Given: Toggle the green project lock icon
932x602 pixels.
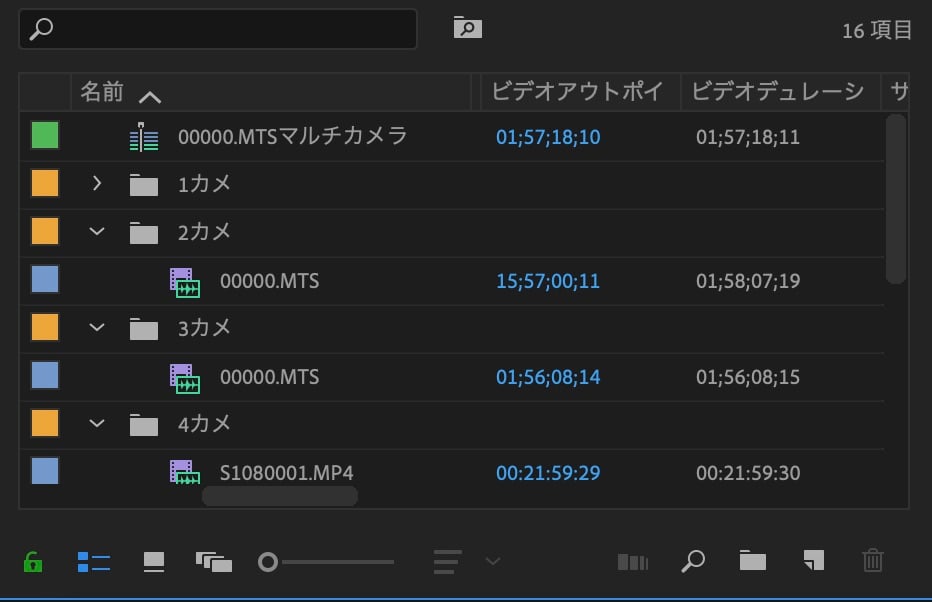Looking at the screenshot, I should [33, 562].
